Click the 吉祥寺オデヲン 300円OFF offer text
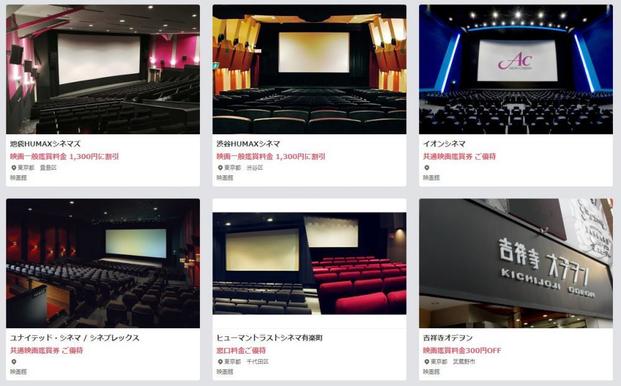 point(462,350)
